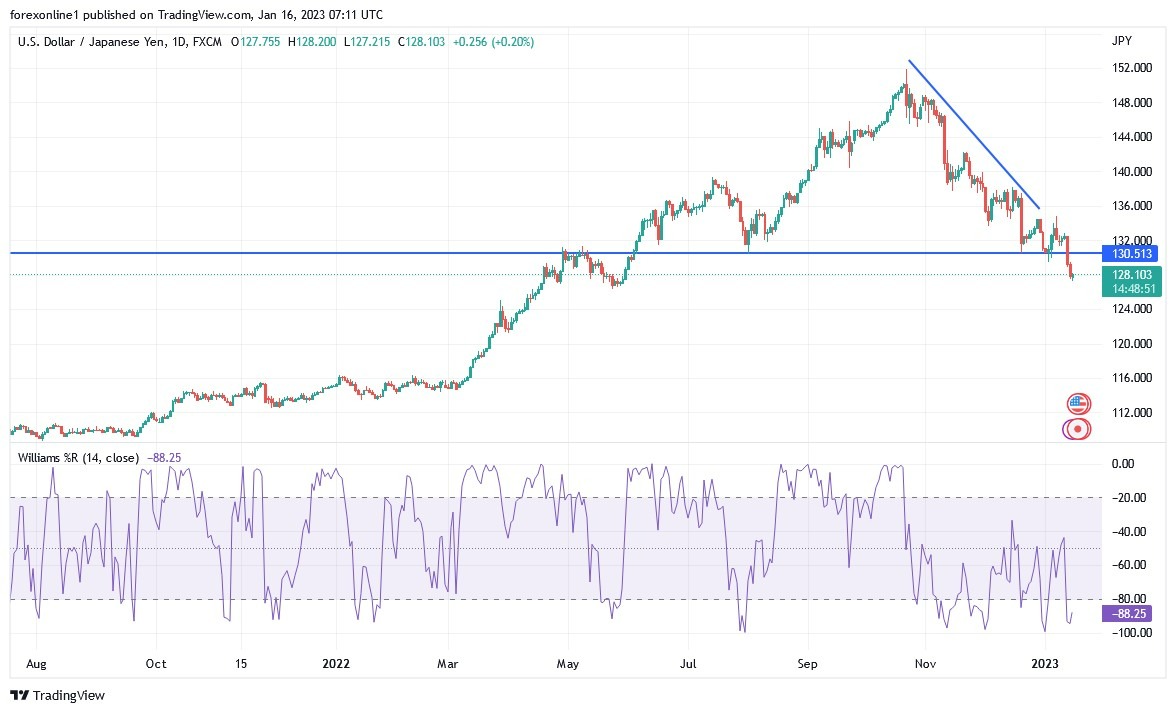This screenshot has width=1176, height=713.
Task: Select the red dot event marker icon
Action: tap(1076, 428)
